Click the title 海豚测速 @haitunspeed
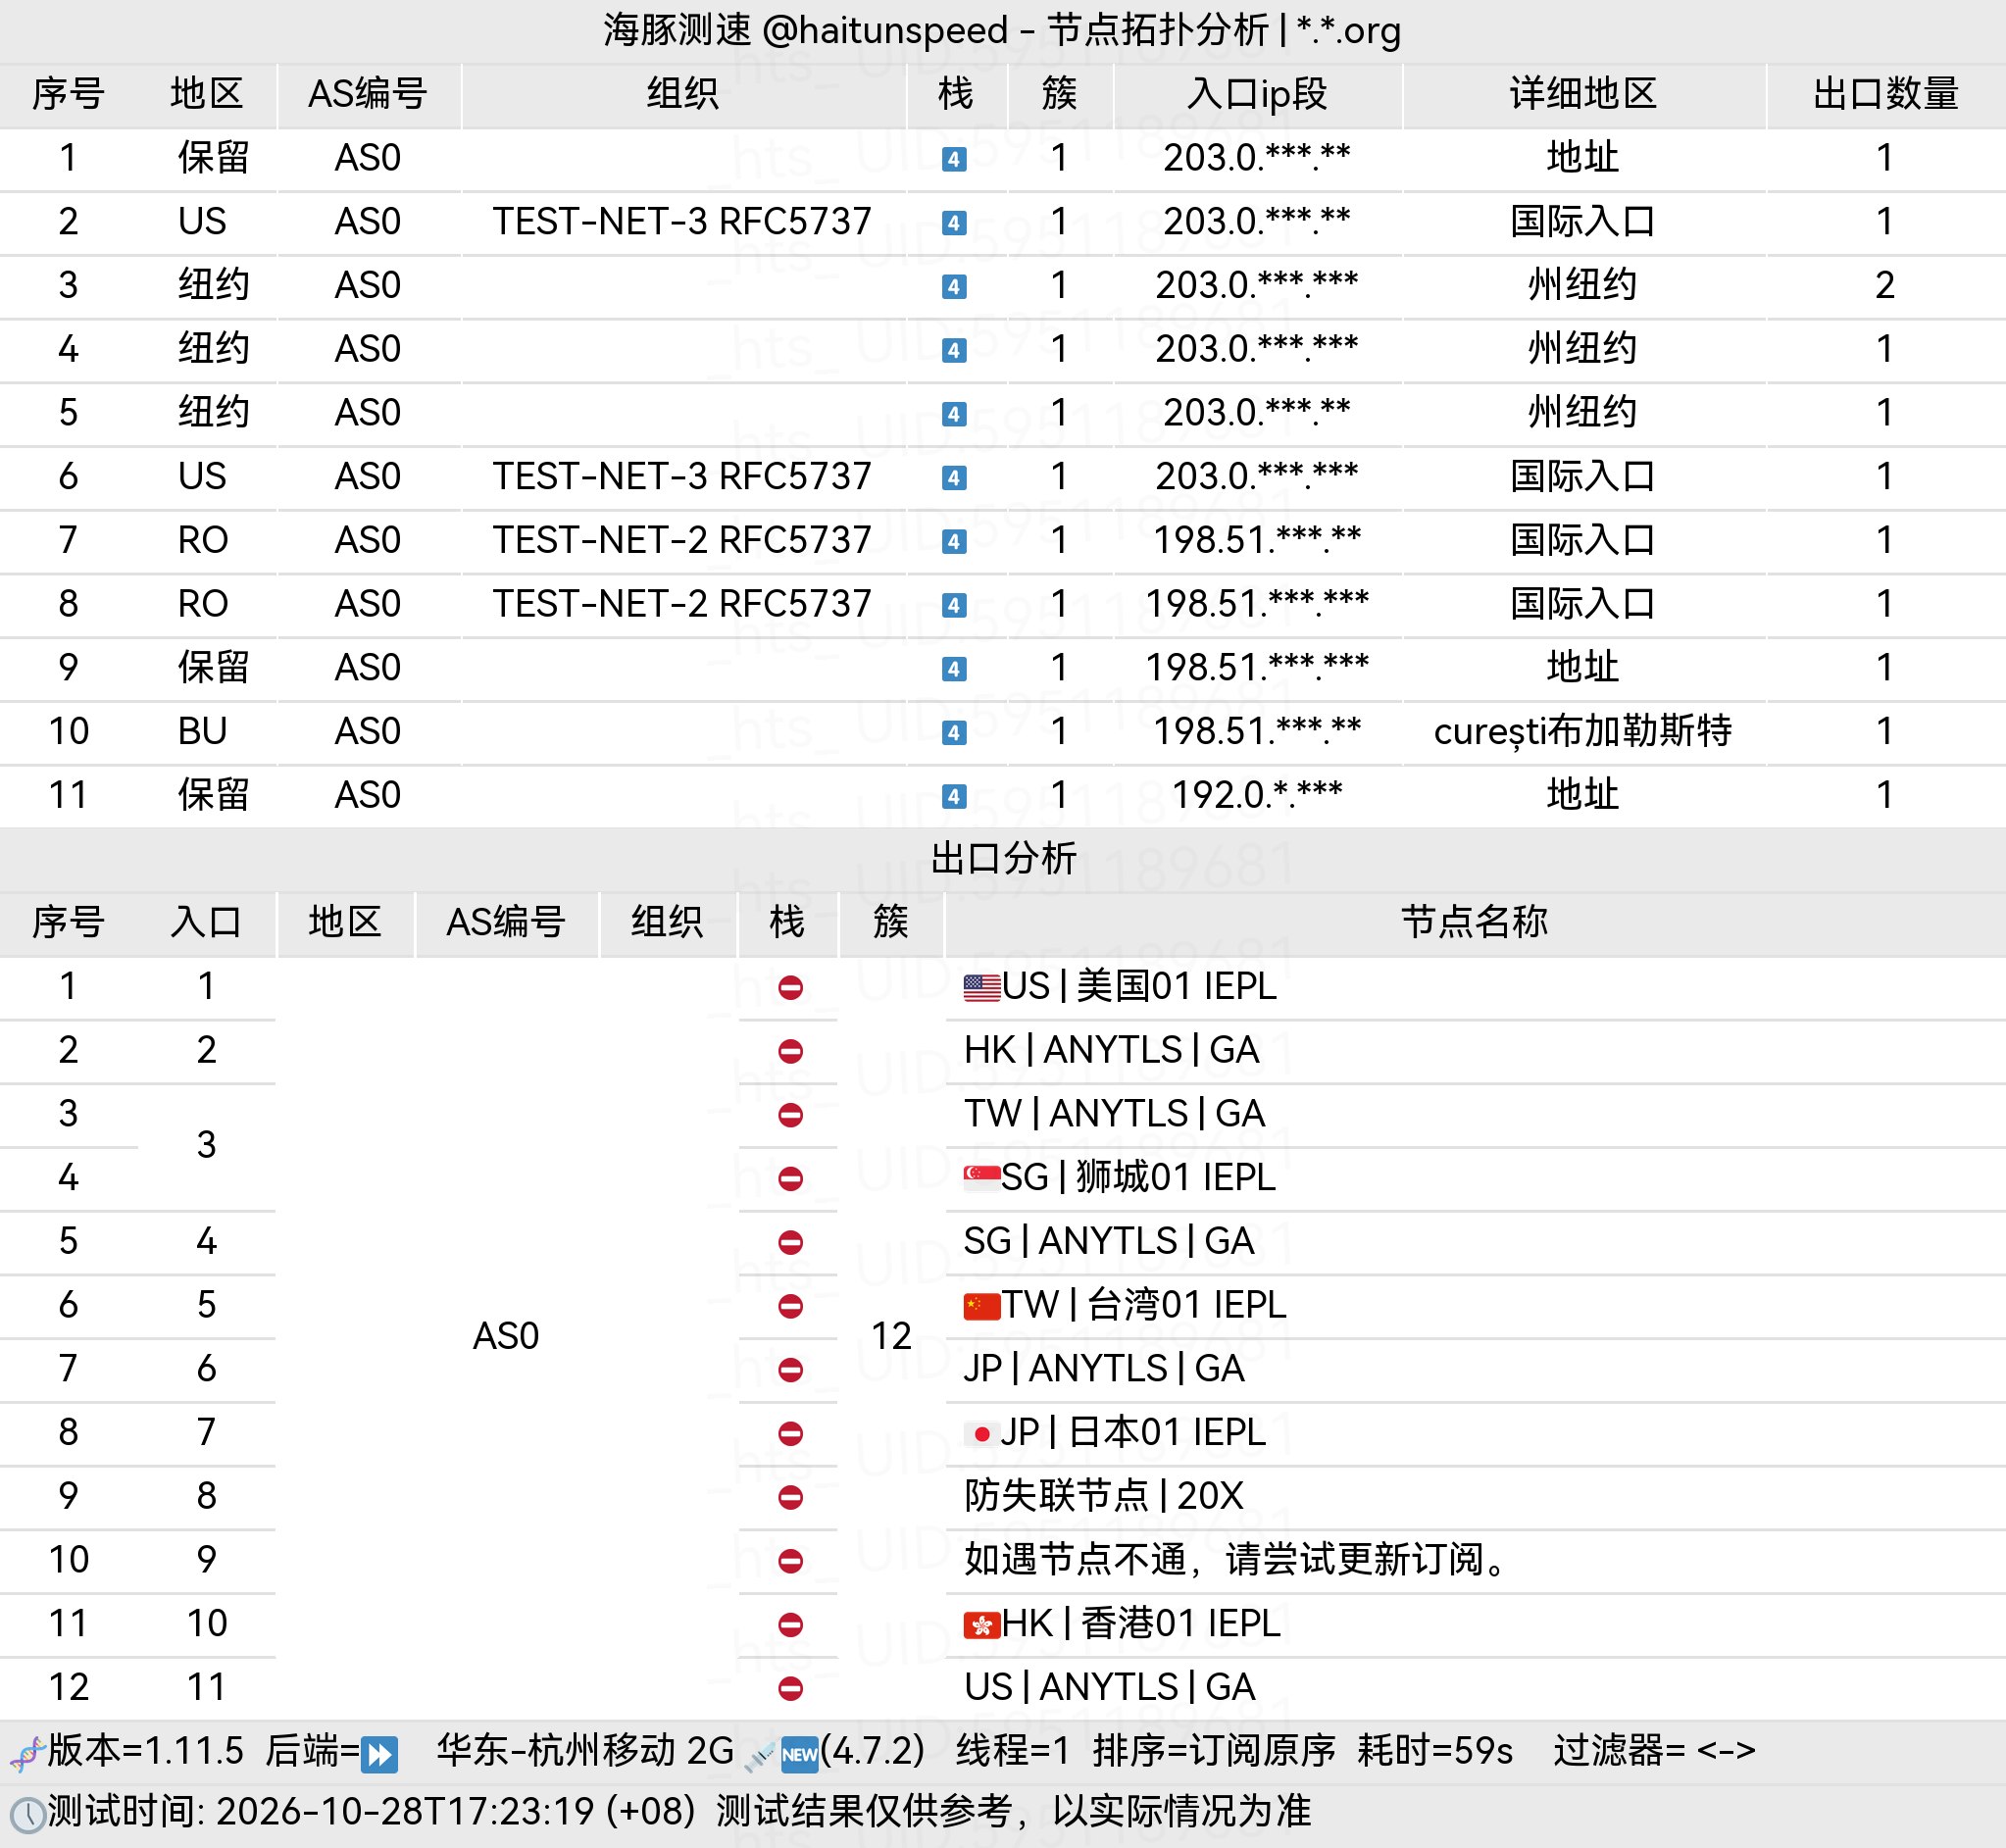This screenshot has width=2006, height=1848. point(806,30)
